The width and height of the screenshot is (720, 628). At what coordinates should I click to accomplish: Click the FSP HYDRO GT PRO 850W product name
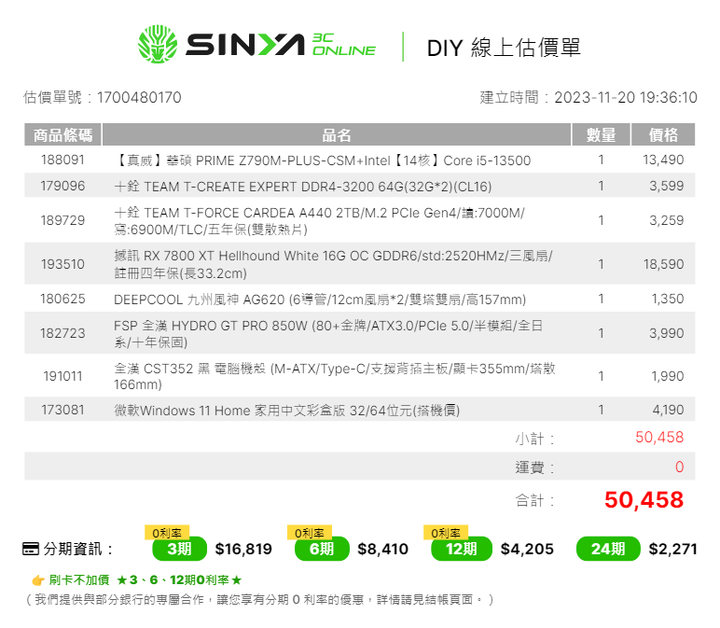pyautogui.click(x=328, y=334)
